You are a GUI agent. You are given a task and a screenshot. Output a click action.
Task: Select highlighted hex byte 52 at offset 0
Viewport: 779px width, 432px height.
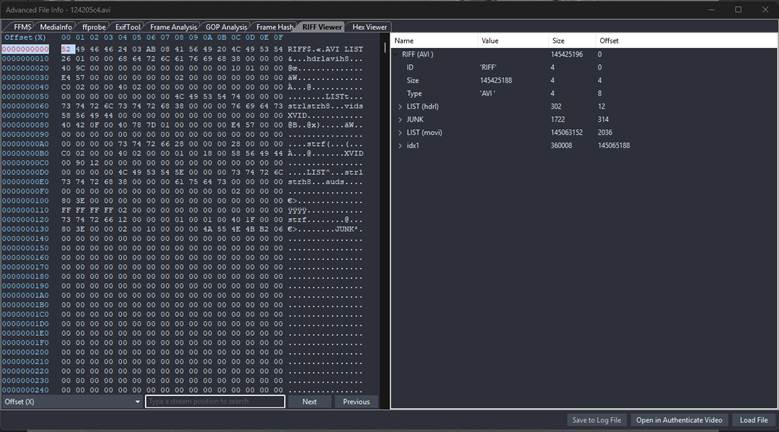pyautogui.click(x=66, y=49)
